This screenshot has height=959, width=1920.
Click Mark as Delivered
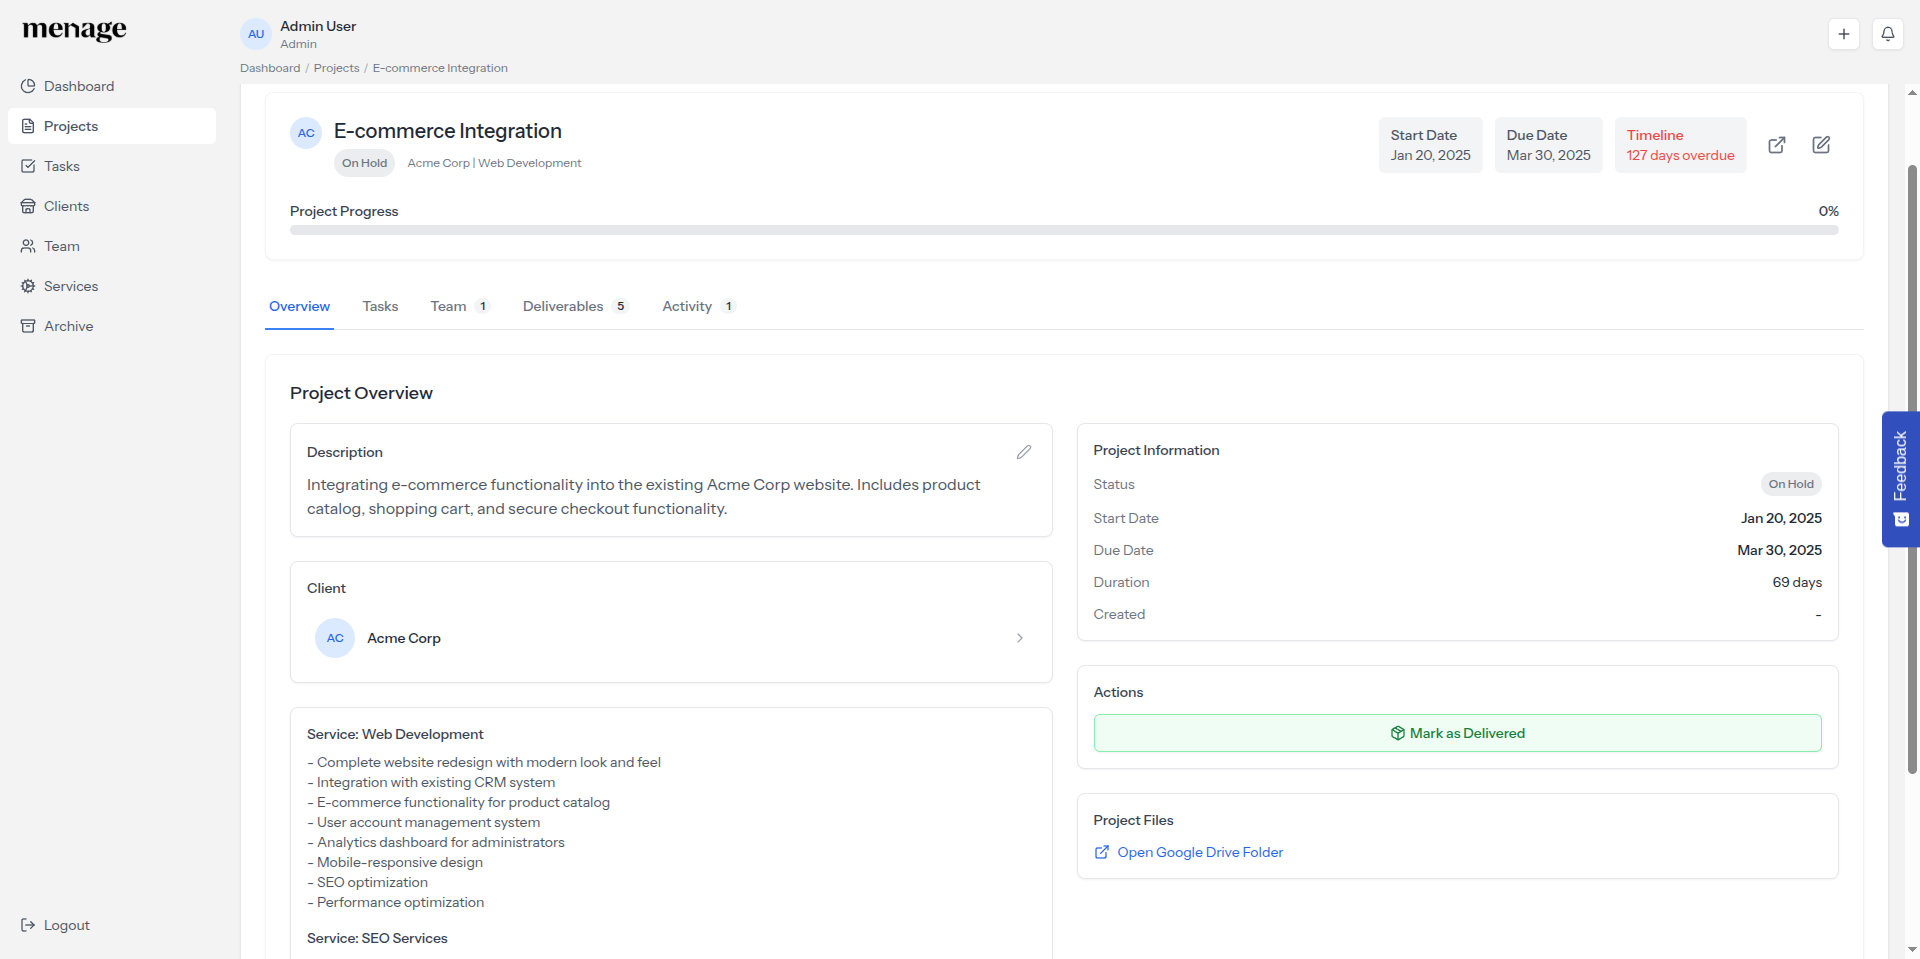pyautogui.click(x=1458, y=733)
